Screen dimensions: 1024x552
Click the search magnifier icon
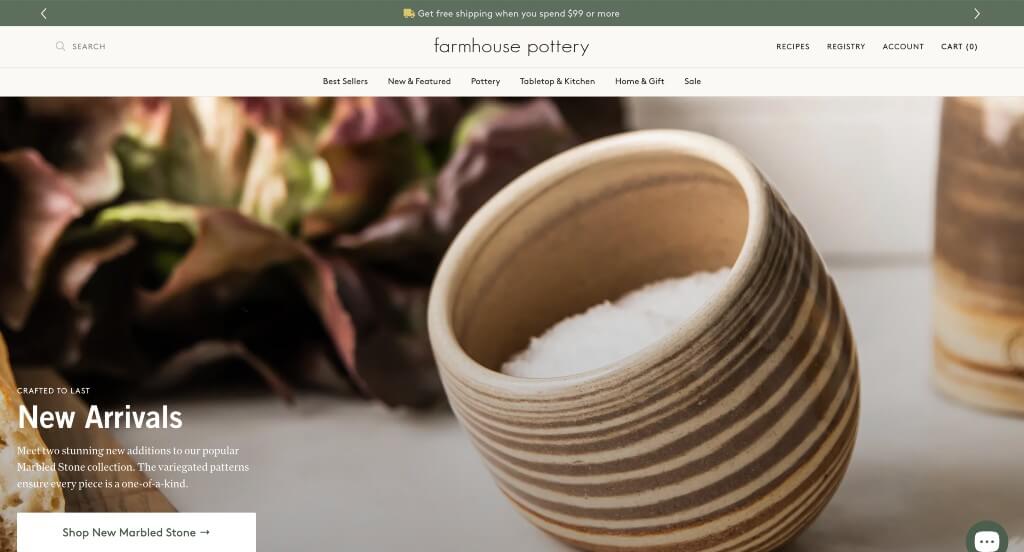pyautogui.click(x=60, y=46)
